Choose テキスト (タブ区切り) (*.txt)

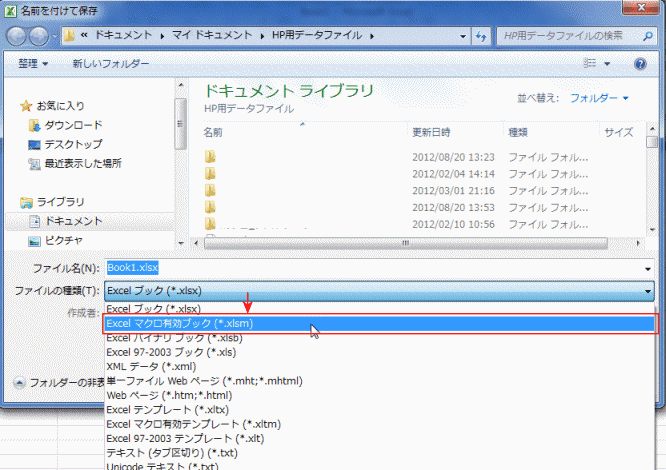click(x=379, y=453)
